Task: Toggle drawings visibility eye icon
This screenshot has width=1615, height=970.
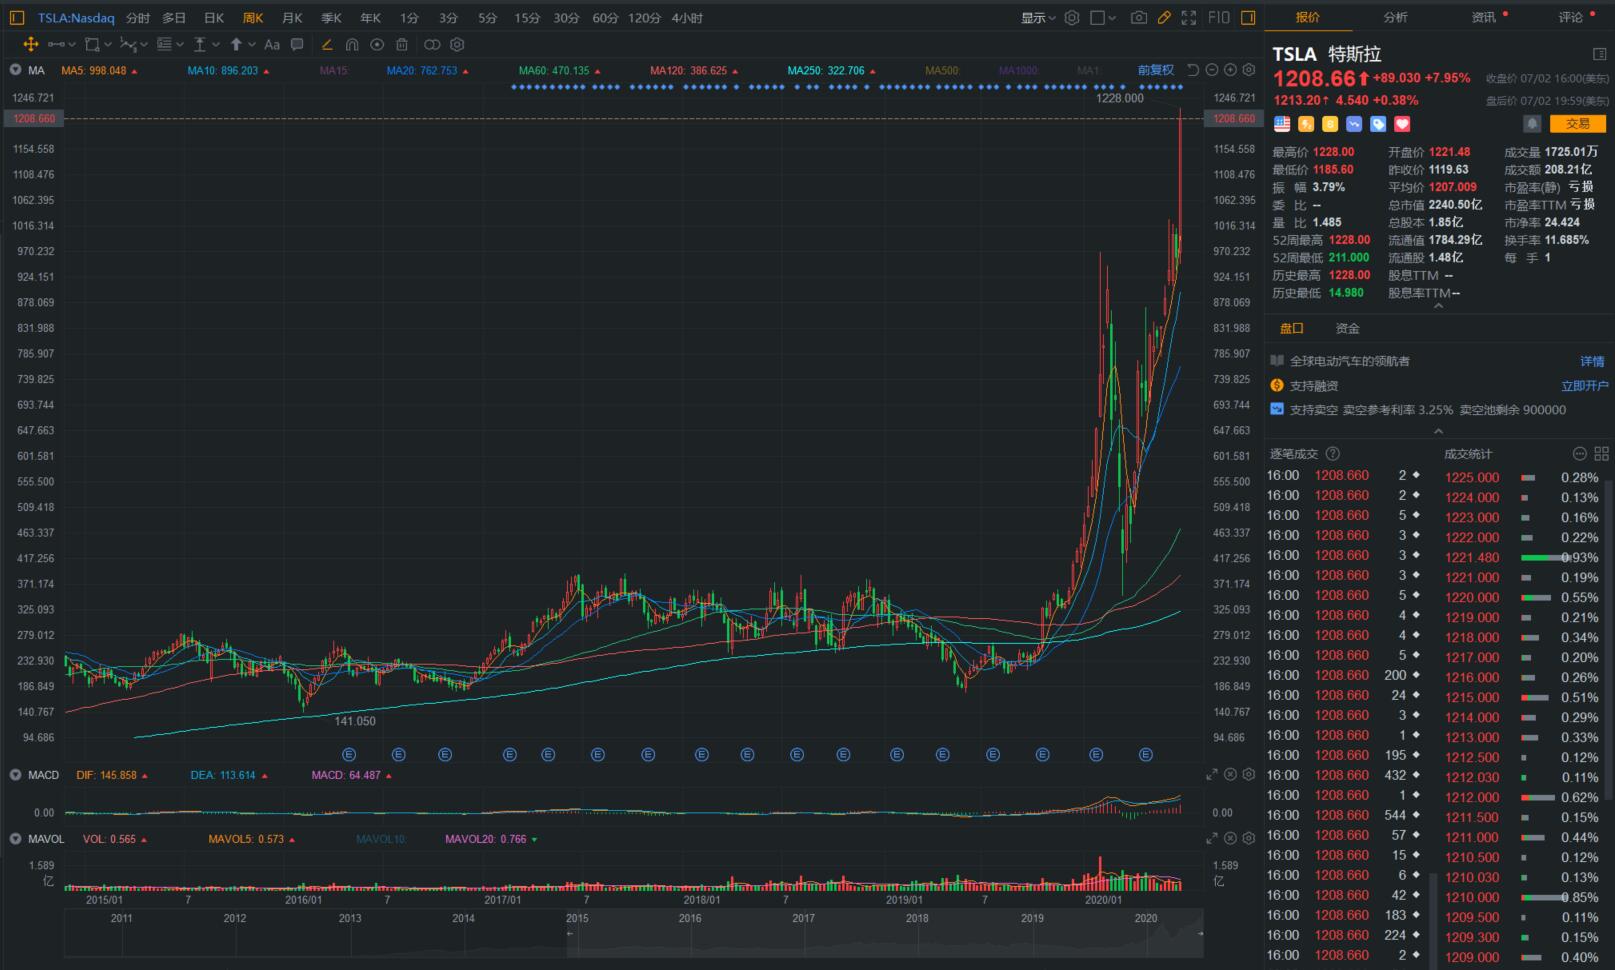Action: [x=377, y=44]
